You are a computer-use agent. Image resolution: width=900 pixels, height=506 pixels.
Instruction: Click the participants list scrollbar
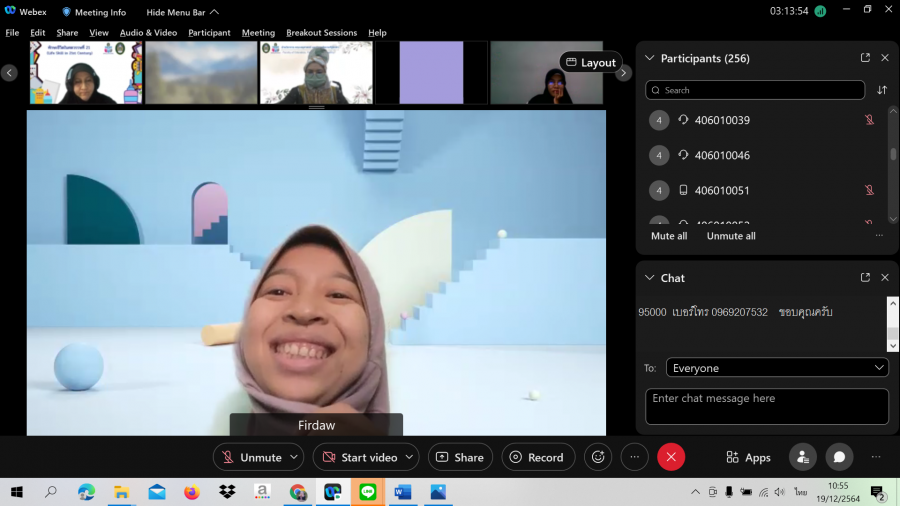click(x=893, y=155)
